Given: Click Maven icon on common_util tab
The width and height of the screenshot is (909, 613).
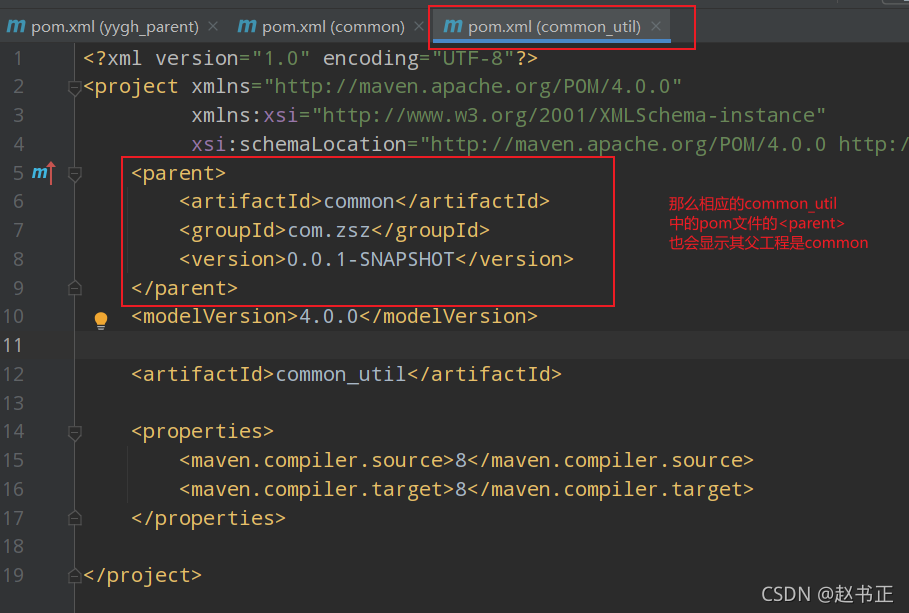Looking at the screenshot, I should pyautogui.click(x=453, y=26).
